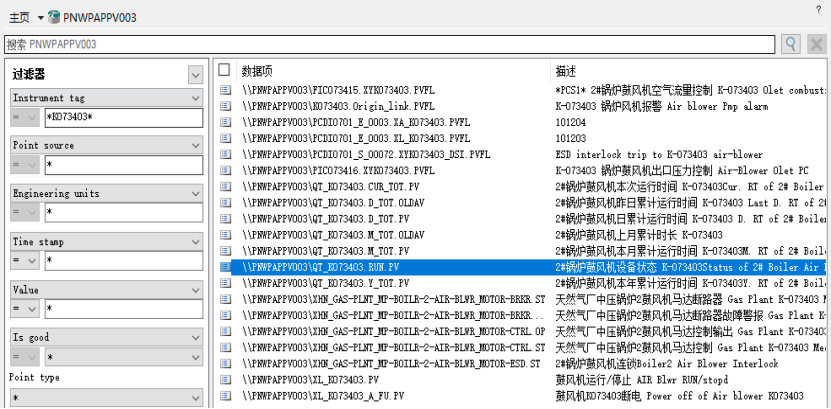This screenshot has height=409, width=831.
Task: Click icon of XL_K073403.PVFL row
Action: [x=226, y=138]
